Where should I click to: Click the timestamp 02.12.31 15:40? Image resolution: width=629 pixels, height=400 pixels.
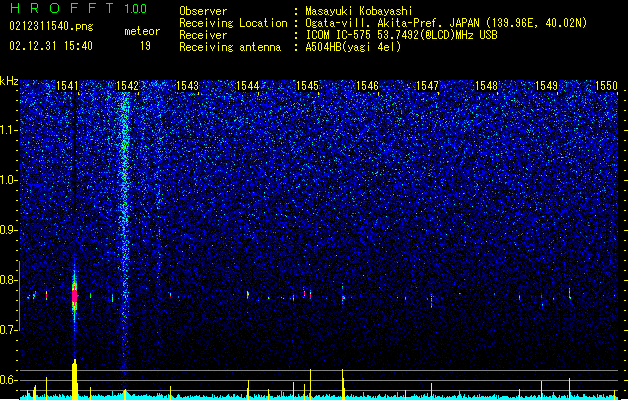51,46
